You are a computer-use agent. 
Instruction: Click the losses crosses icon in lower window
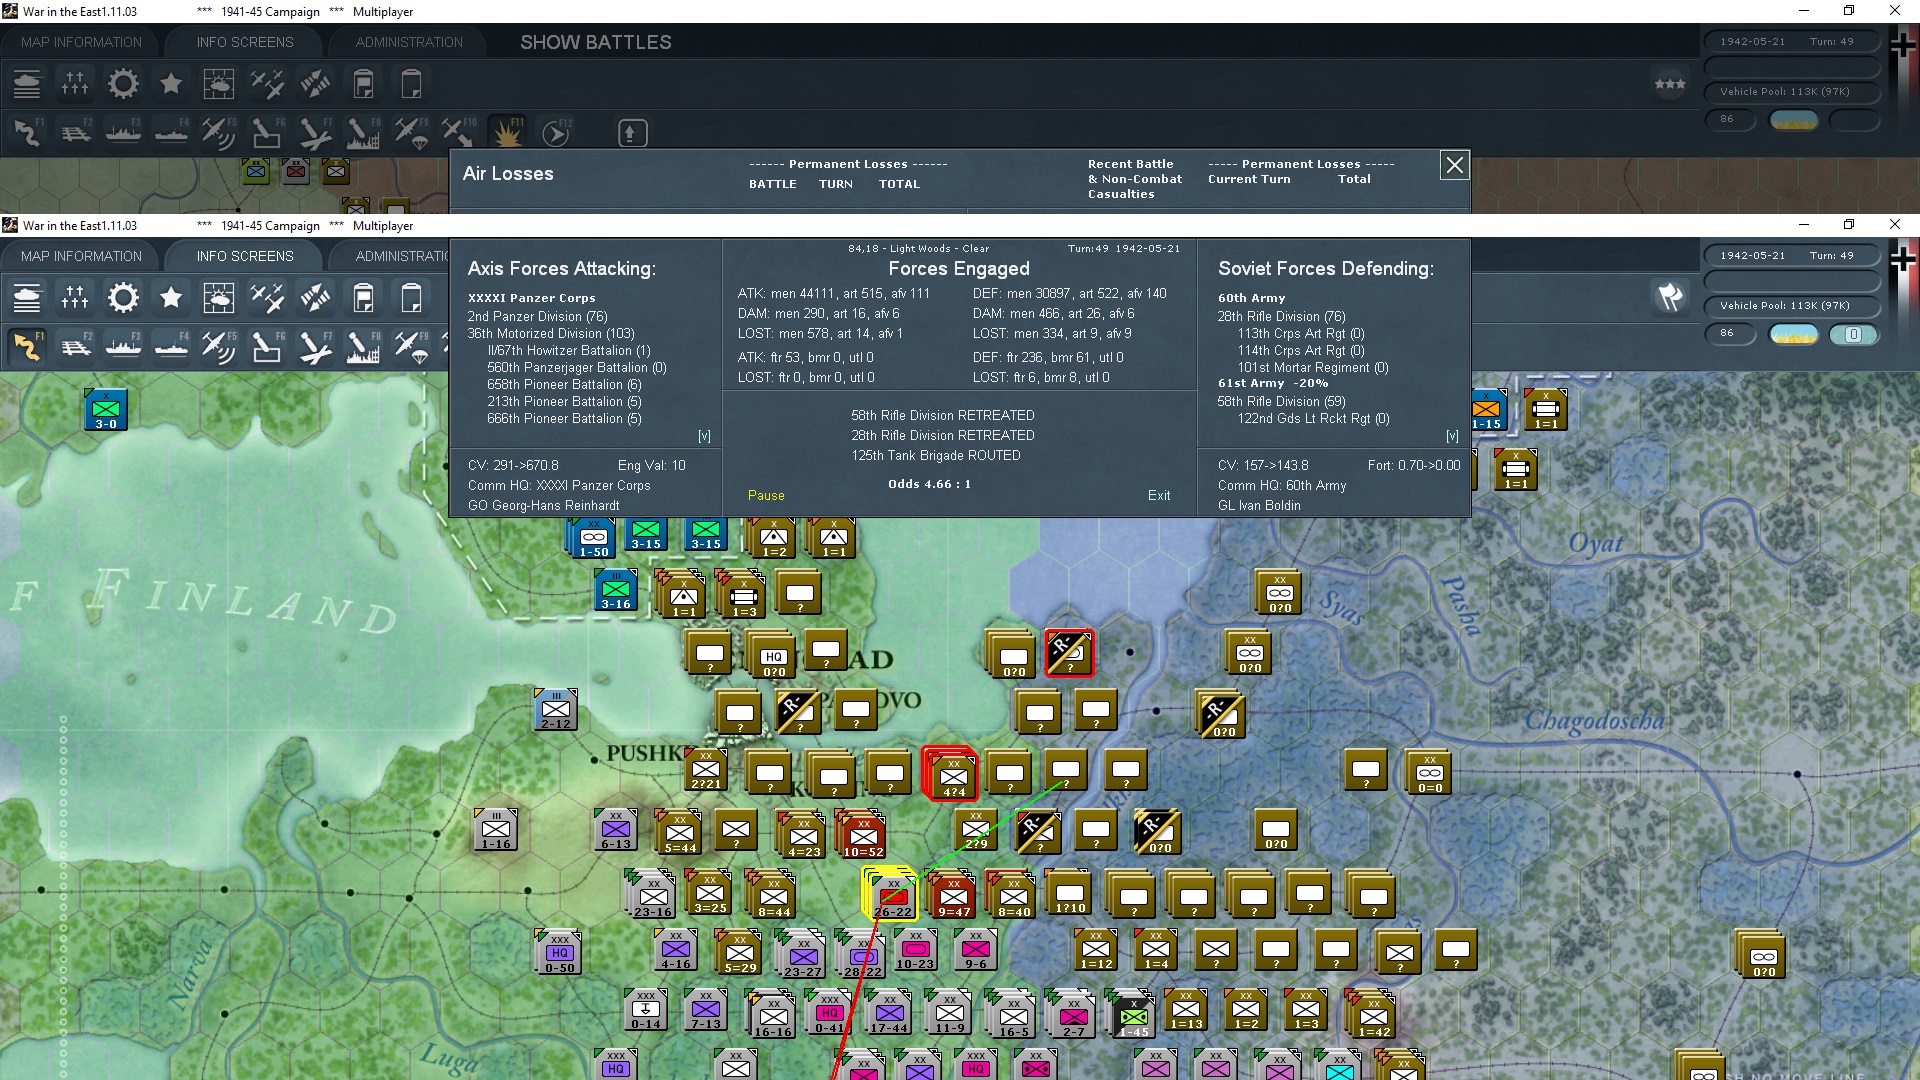[x=75, y=298]
